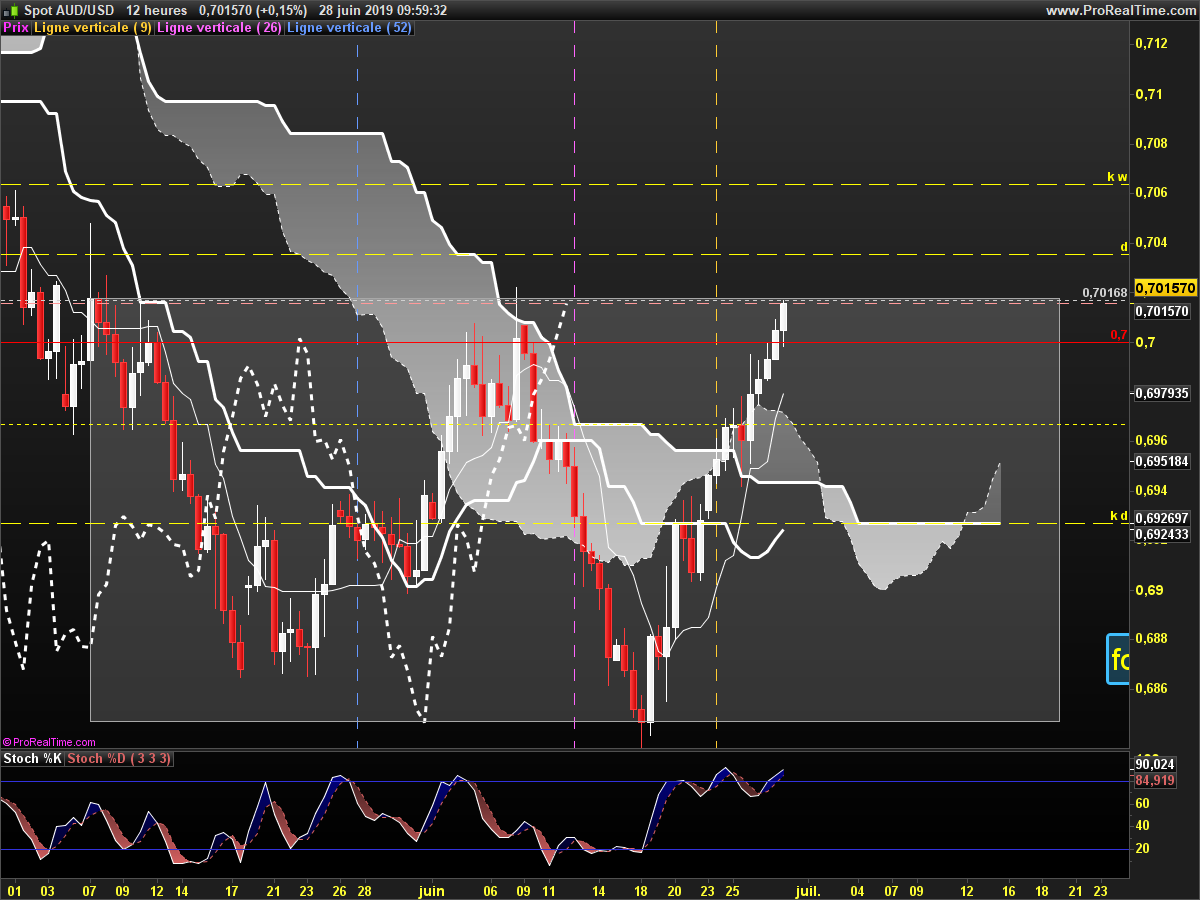Click the juil. month label on time axis
Image resolution: width=1200 pixels, height=900 pixels.
click(808, 889)
